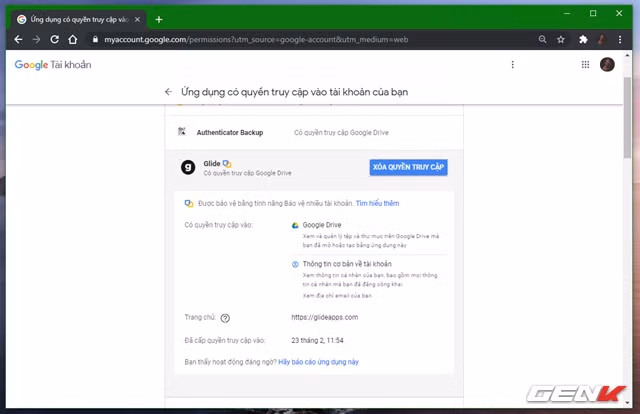Open Google account page options menu
Screen dimensions: 640x414
(x=513, y=65)
